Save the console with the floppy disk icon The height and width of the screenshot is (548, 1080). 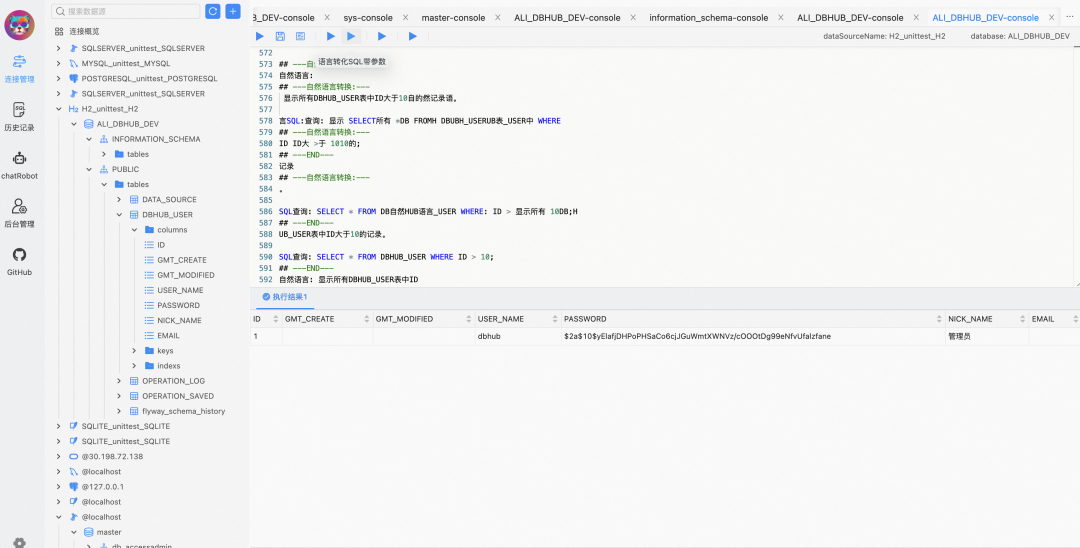click(x=280, y=36)
